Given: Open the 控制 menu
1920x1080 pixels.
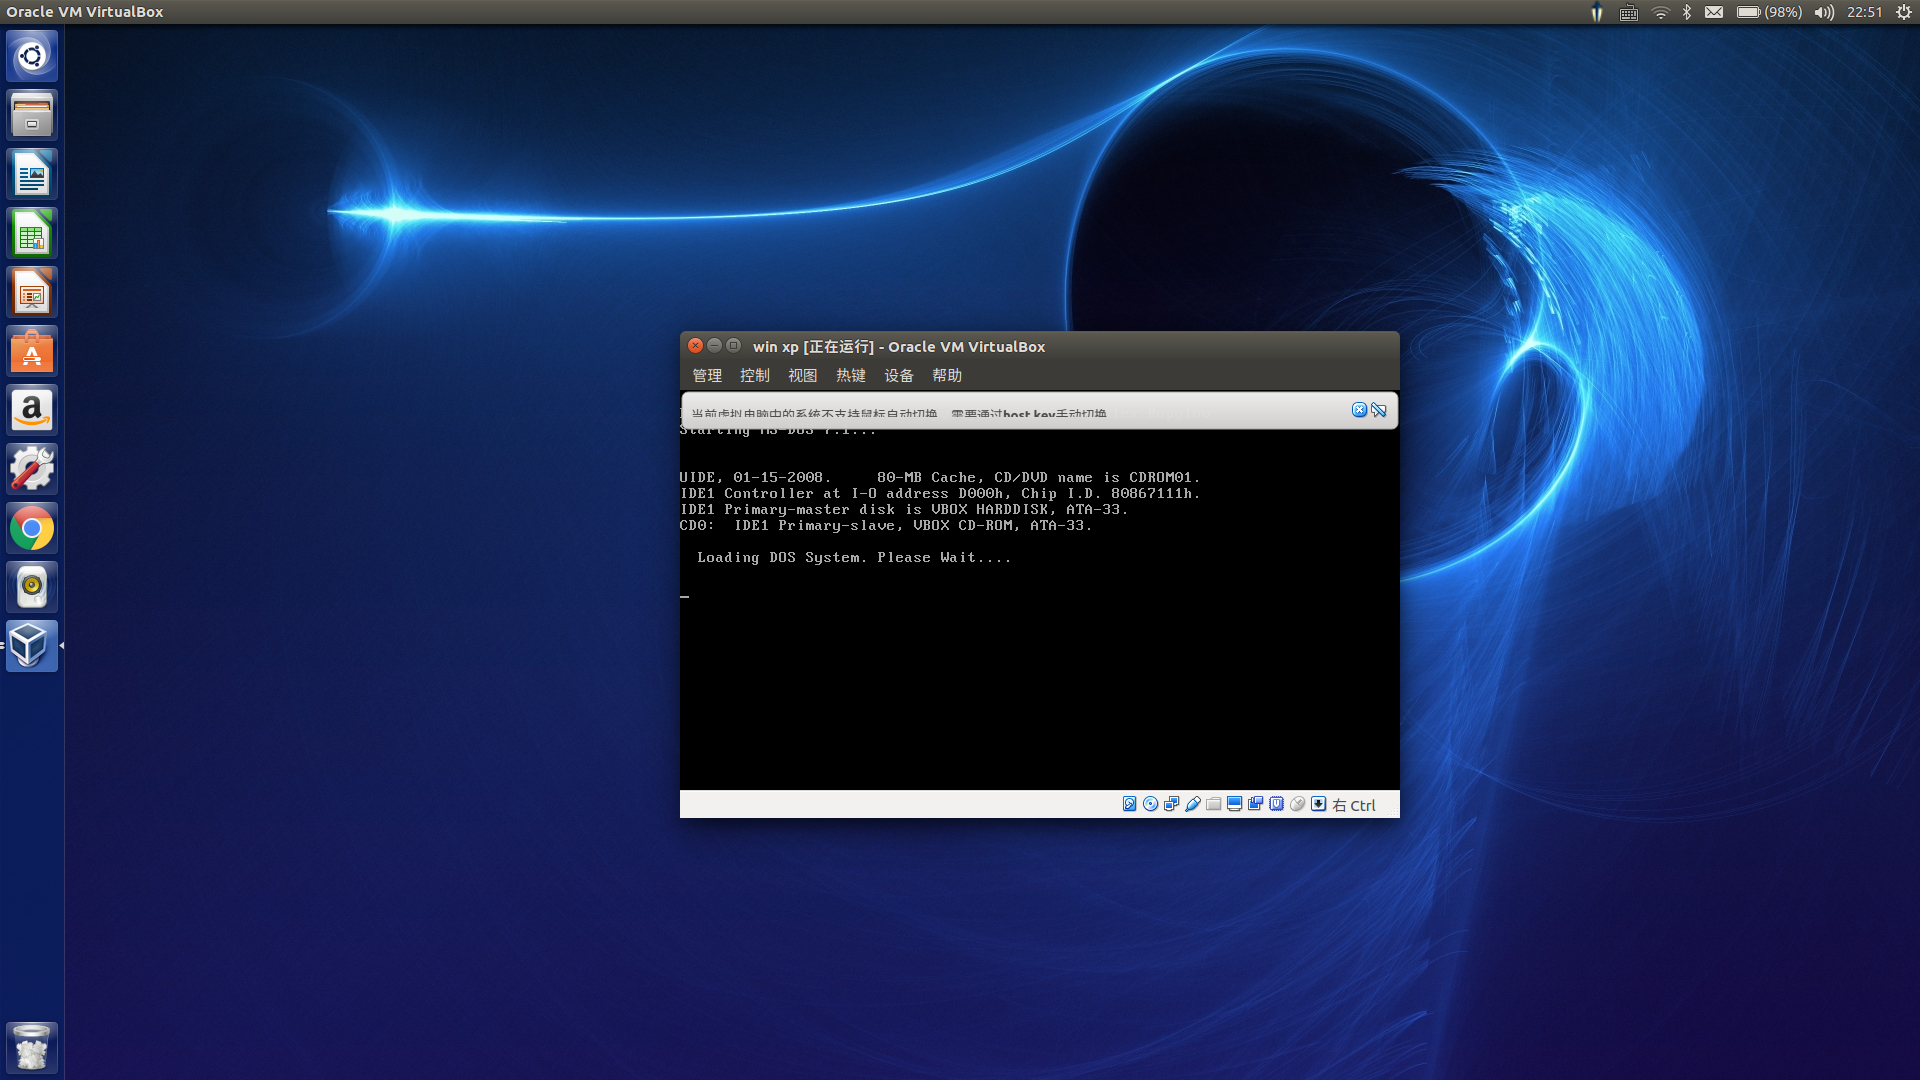Looking at the screenshot, I should pos(755,376).
